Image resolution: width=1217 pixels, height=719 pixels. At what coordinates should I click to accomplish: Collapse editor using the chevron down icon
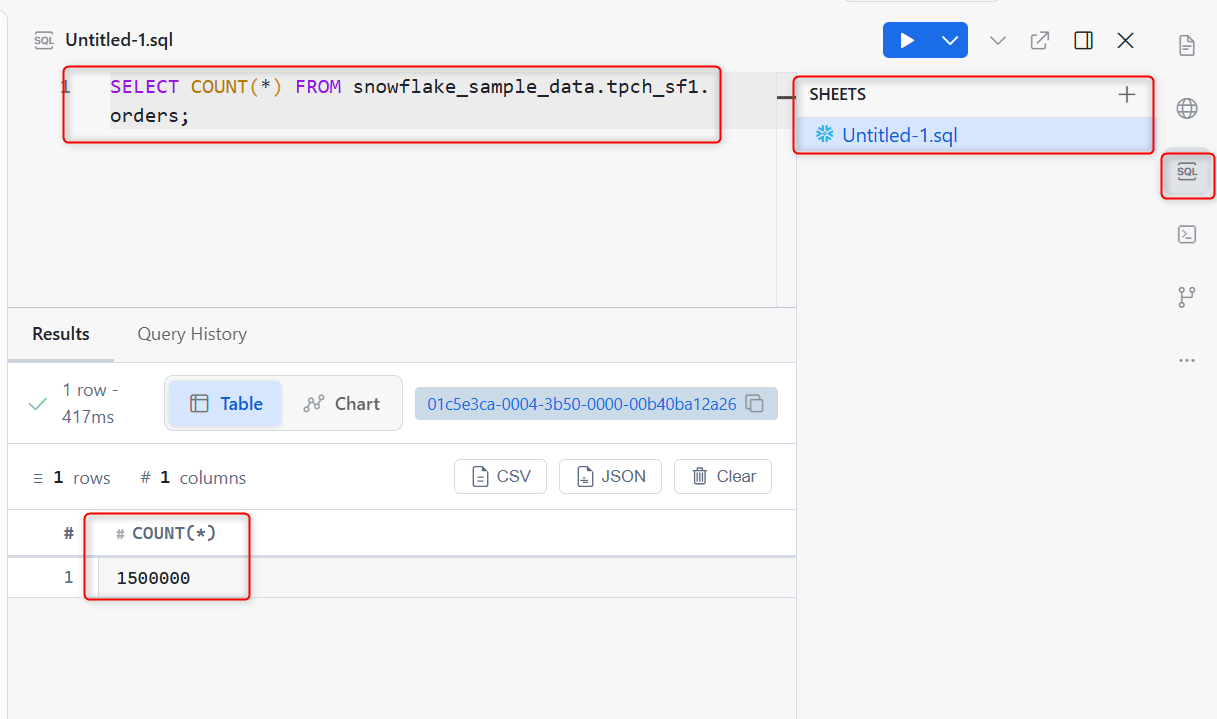click(997, 41)
